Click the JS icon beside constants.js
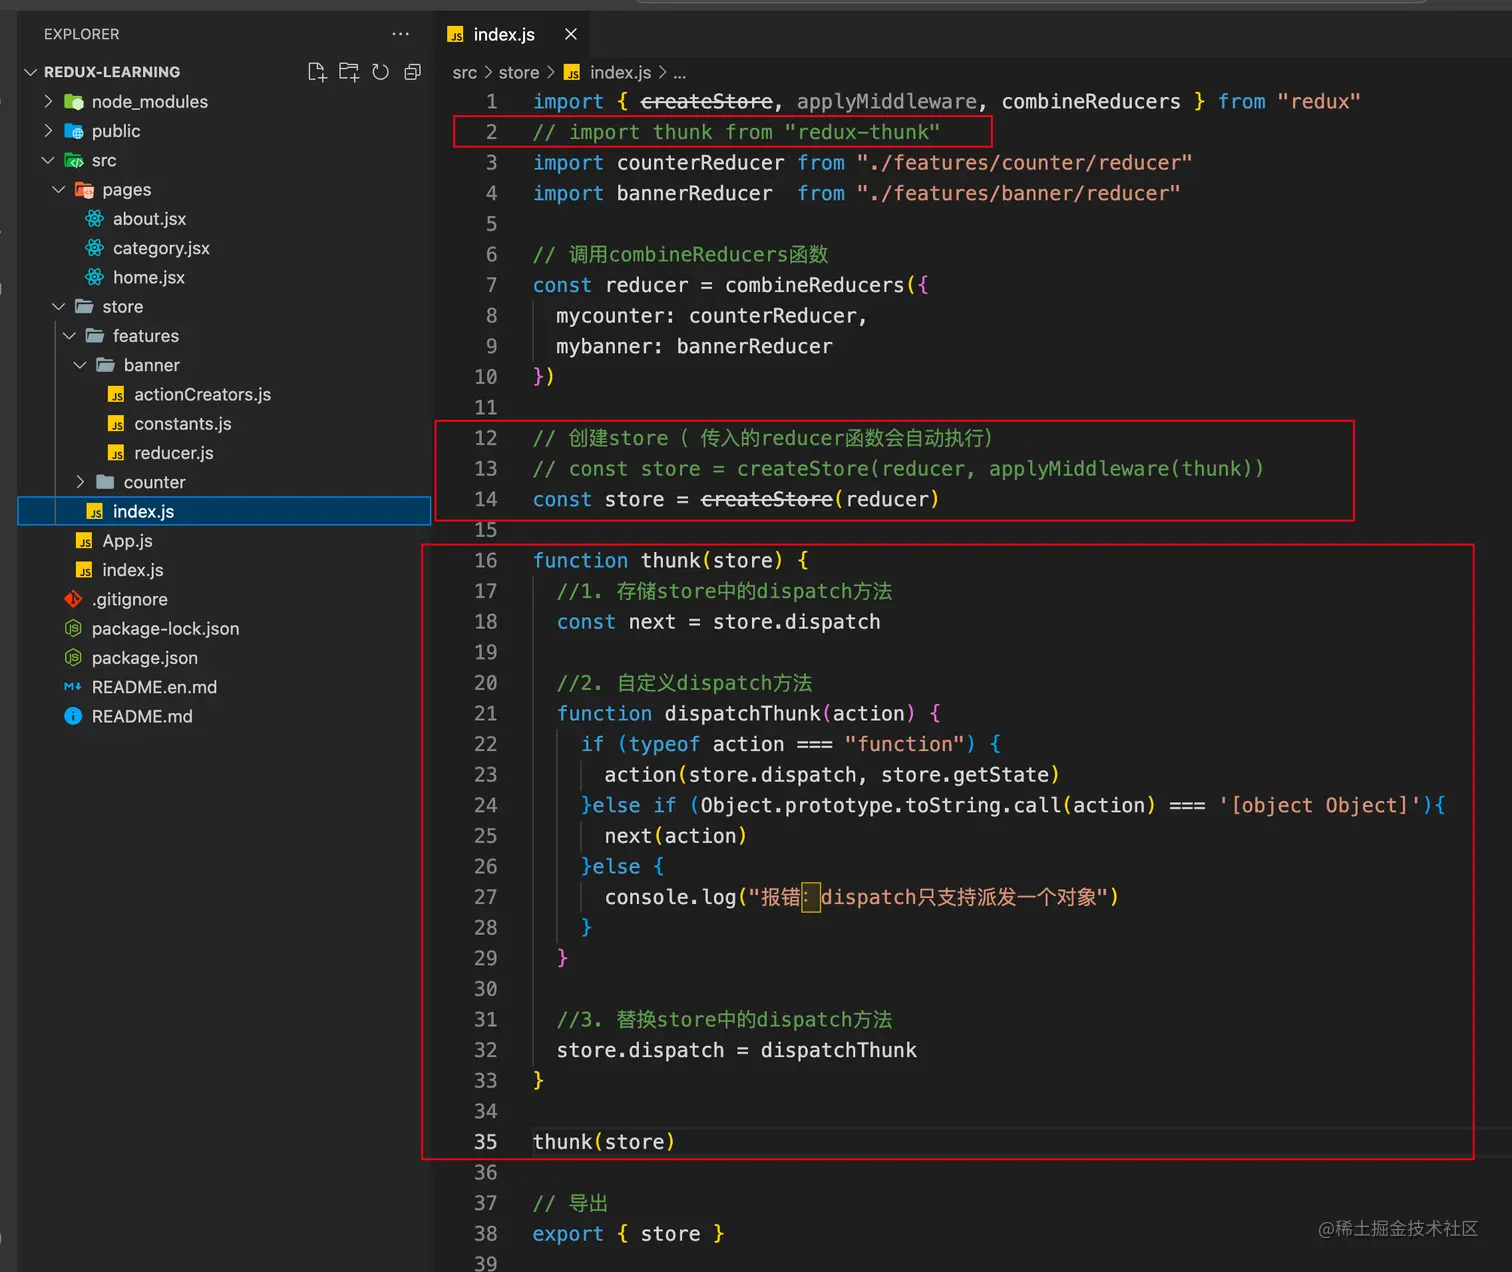This screenshot has height=1272, width=1512. pyautogui.click(x=116, y=424)
